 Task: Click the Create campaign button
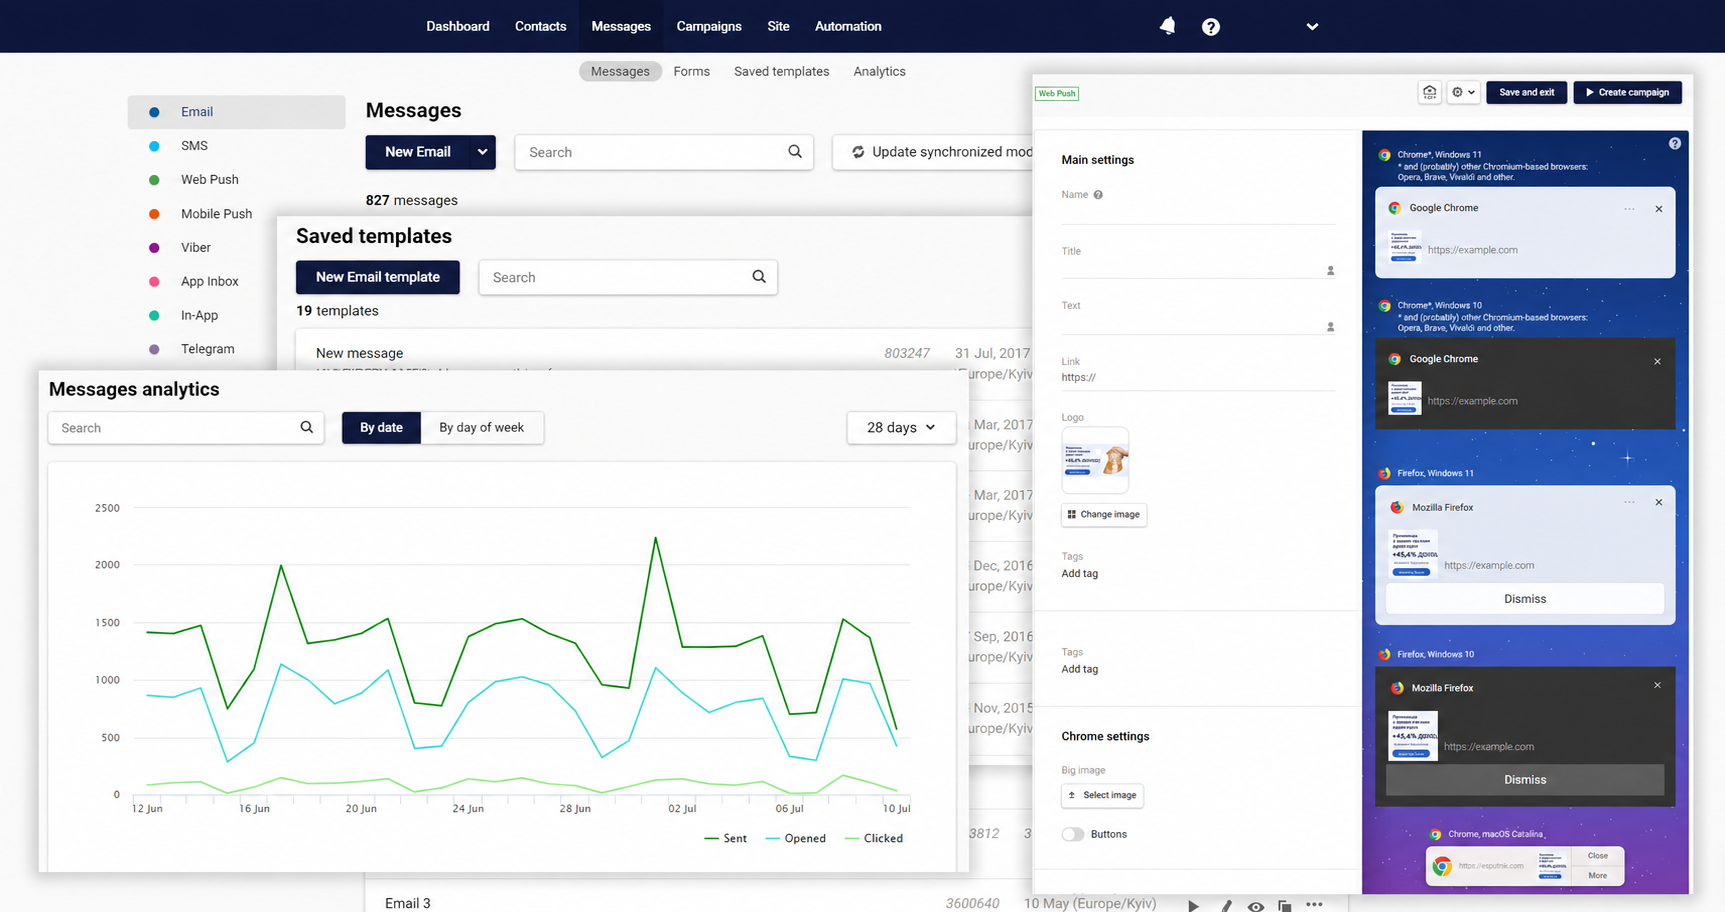1628,92
